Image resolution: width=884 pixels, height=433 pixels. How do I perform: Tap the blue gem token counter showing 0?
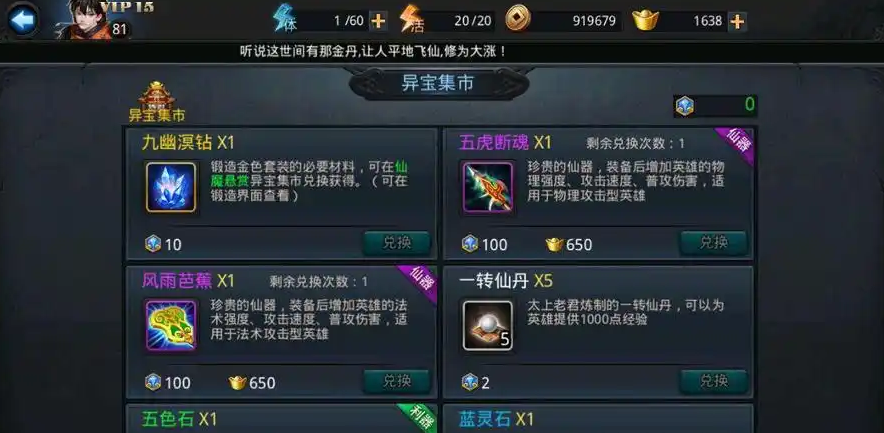(x=715, y=105)
